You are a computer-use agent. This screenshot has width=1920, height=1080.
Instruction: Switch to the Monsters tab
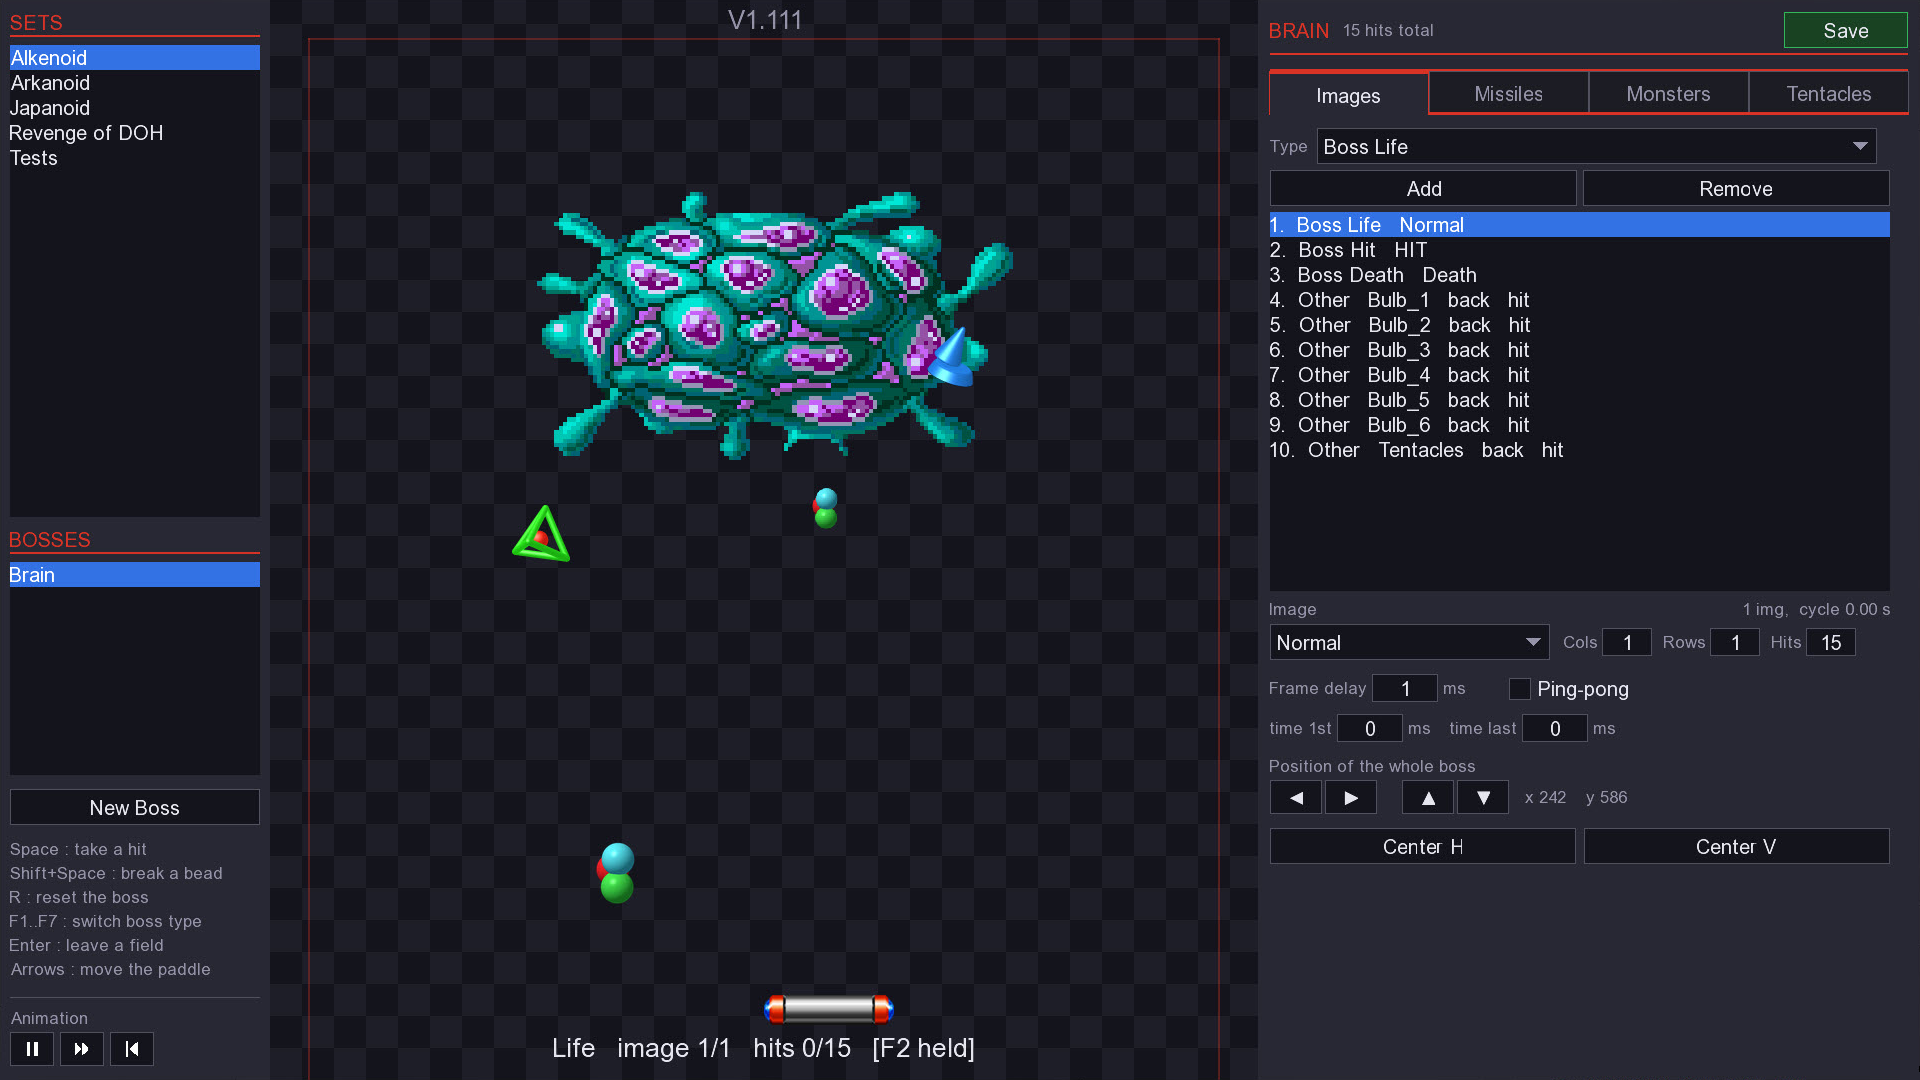click(x=1668, y=94)
